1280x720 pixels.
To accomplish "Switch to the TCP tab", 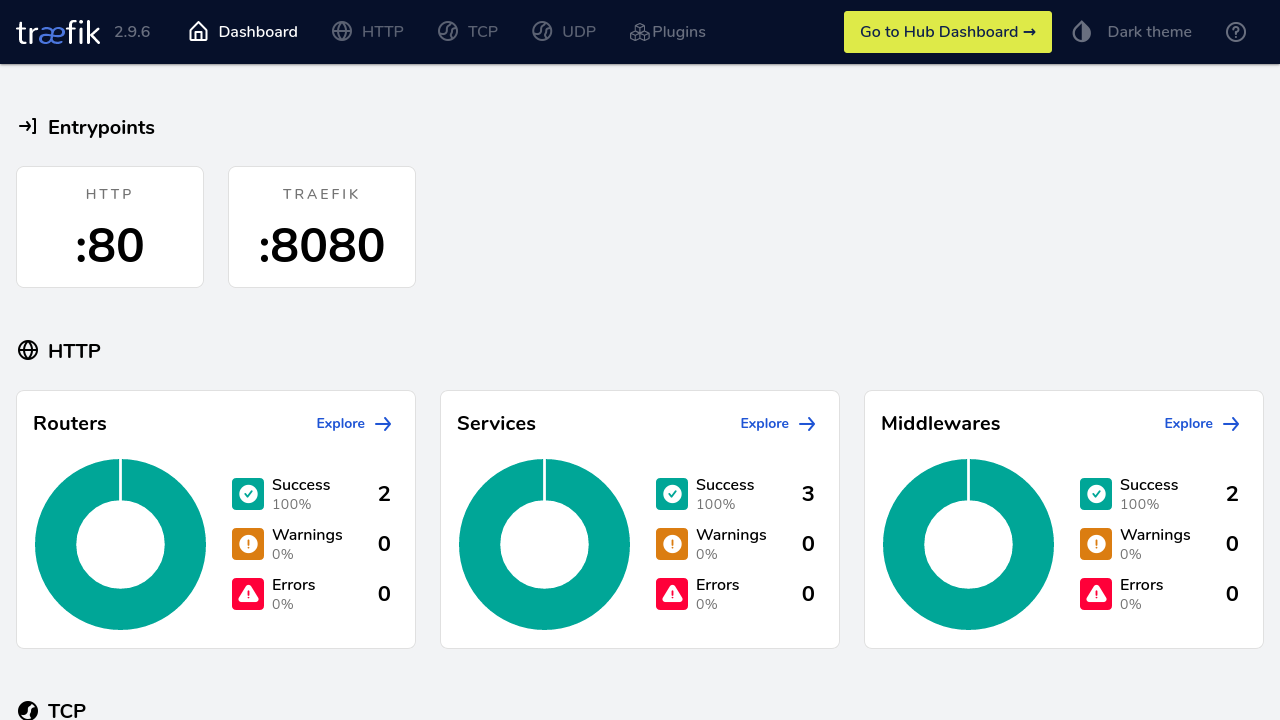I will tap(468, 32).
